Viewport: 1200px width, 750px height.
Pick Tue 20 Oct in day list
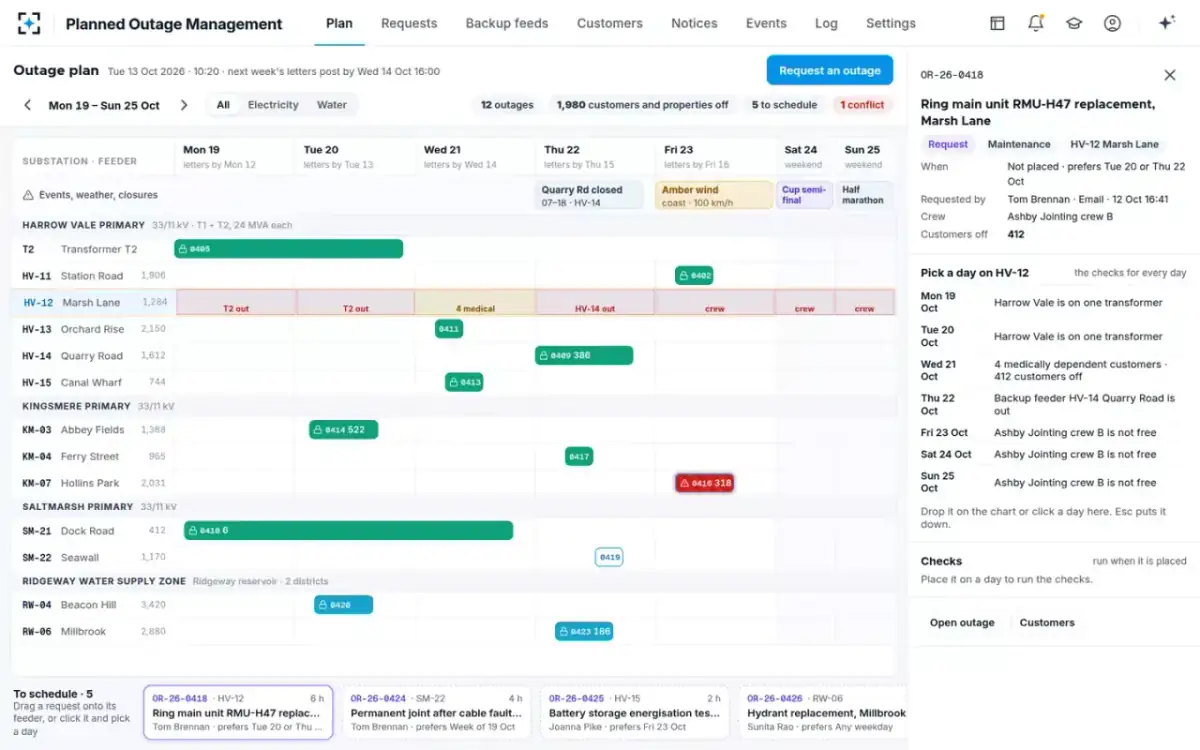click(1054, 336)
